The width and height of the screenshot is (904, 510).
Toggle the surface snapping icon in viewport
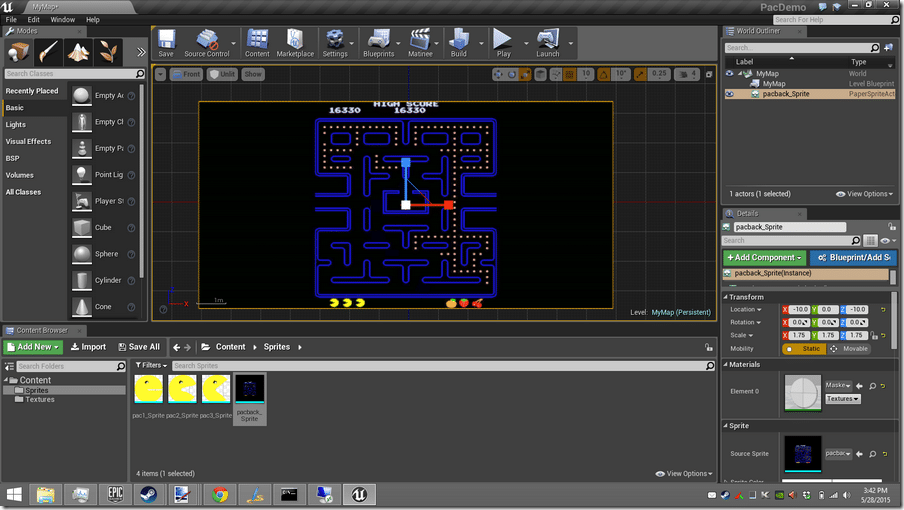coord(556,74)
